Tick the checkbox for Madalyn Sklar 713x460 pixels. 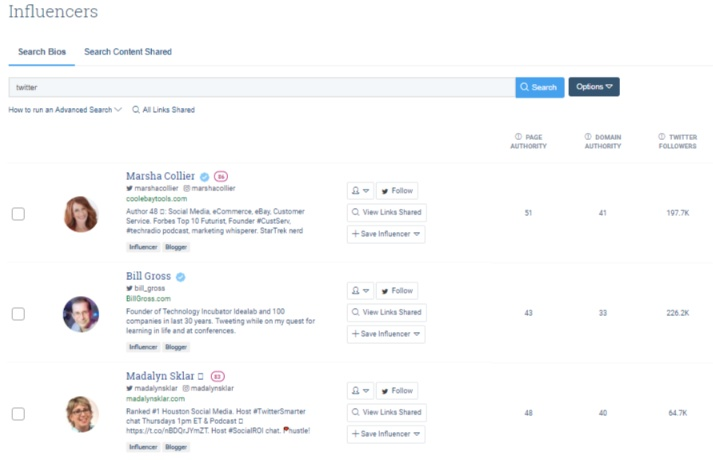(18, 414)
